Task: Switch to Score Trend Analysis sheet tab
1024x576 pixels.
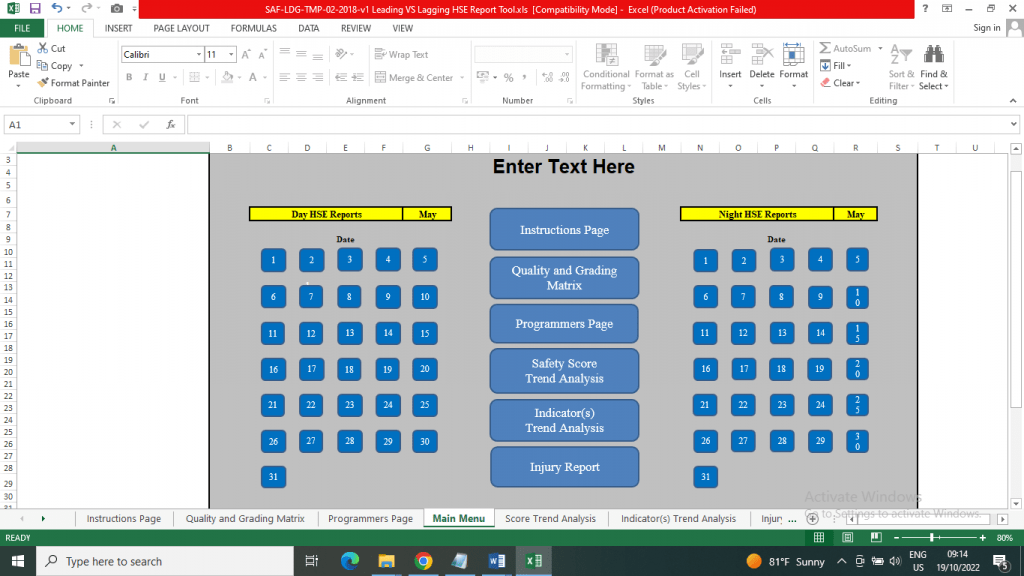Action: point(550,519)
